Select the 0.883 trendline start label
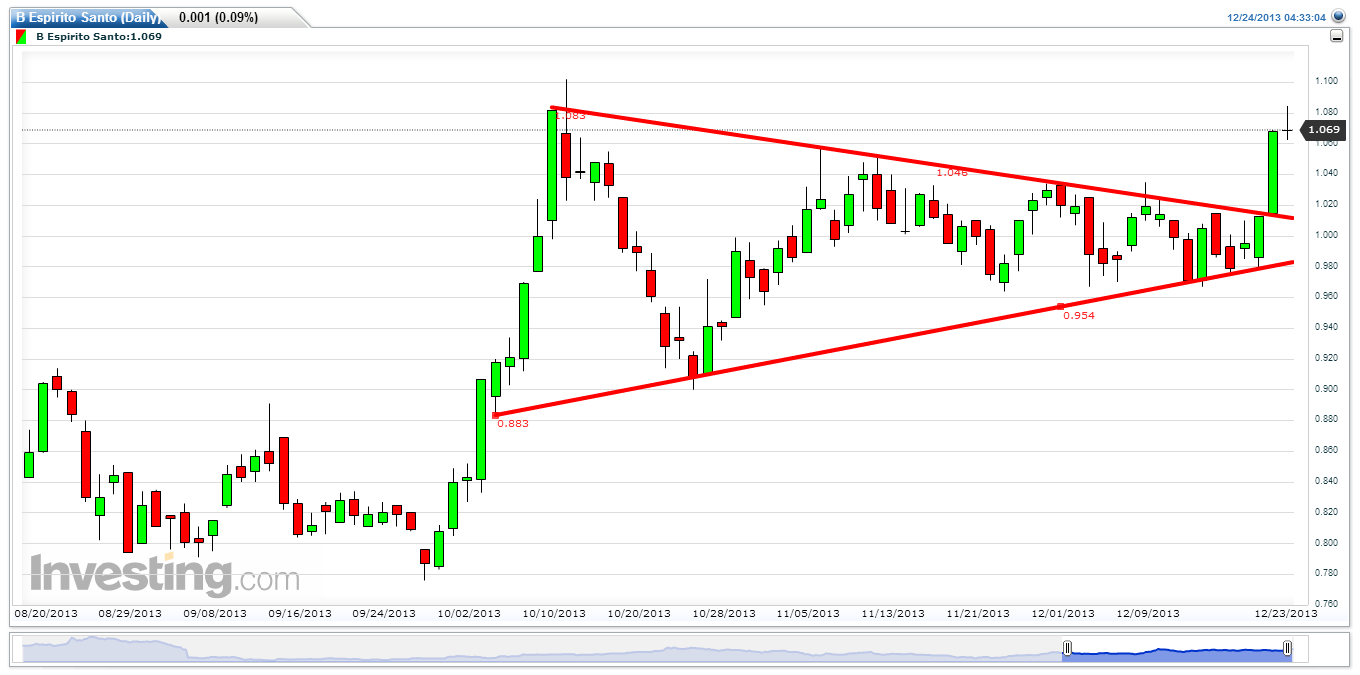Viewport: 1360px width, 675px height. point(512,423)
